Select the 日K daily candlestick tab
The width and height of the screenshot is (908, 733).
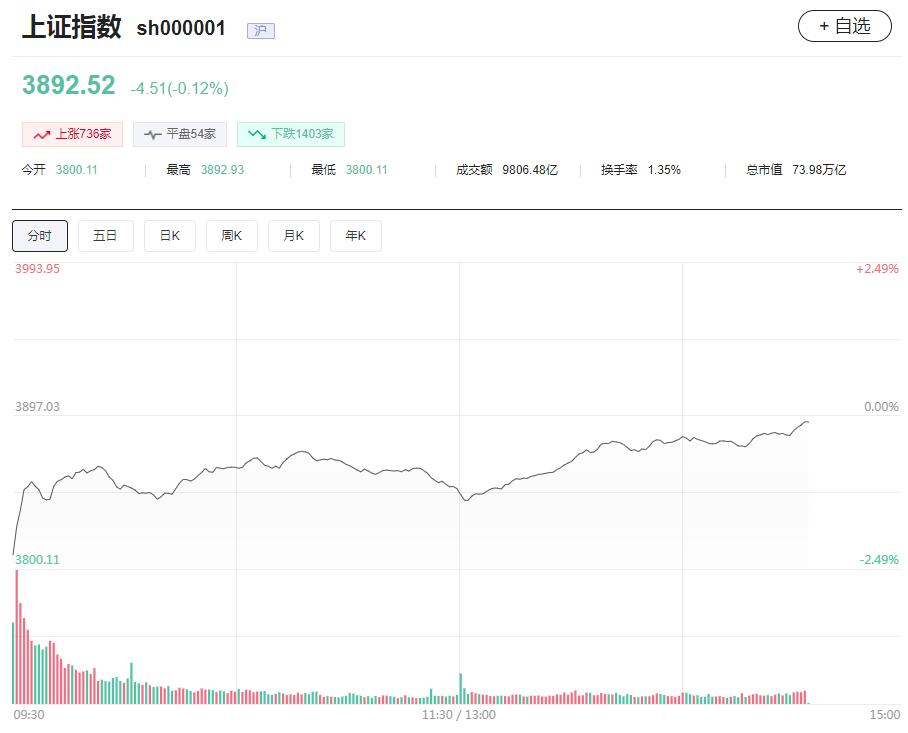(170, 236)
